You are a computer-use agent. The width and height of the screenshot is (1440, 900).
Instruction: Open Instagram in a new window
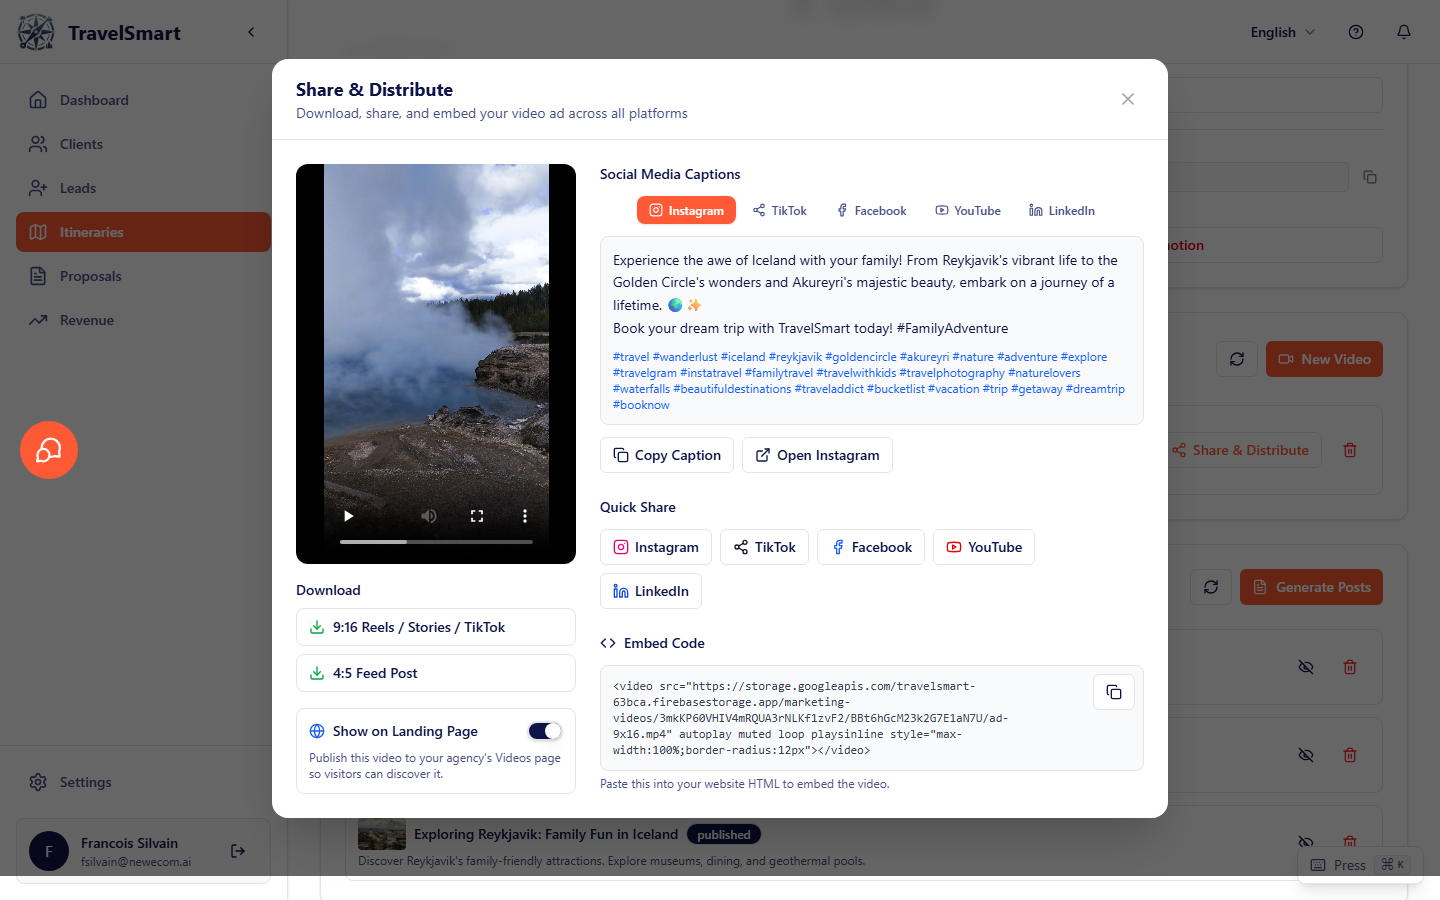point(817,455)
